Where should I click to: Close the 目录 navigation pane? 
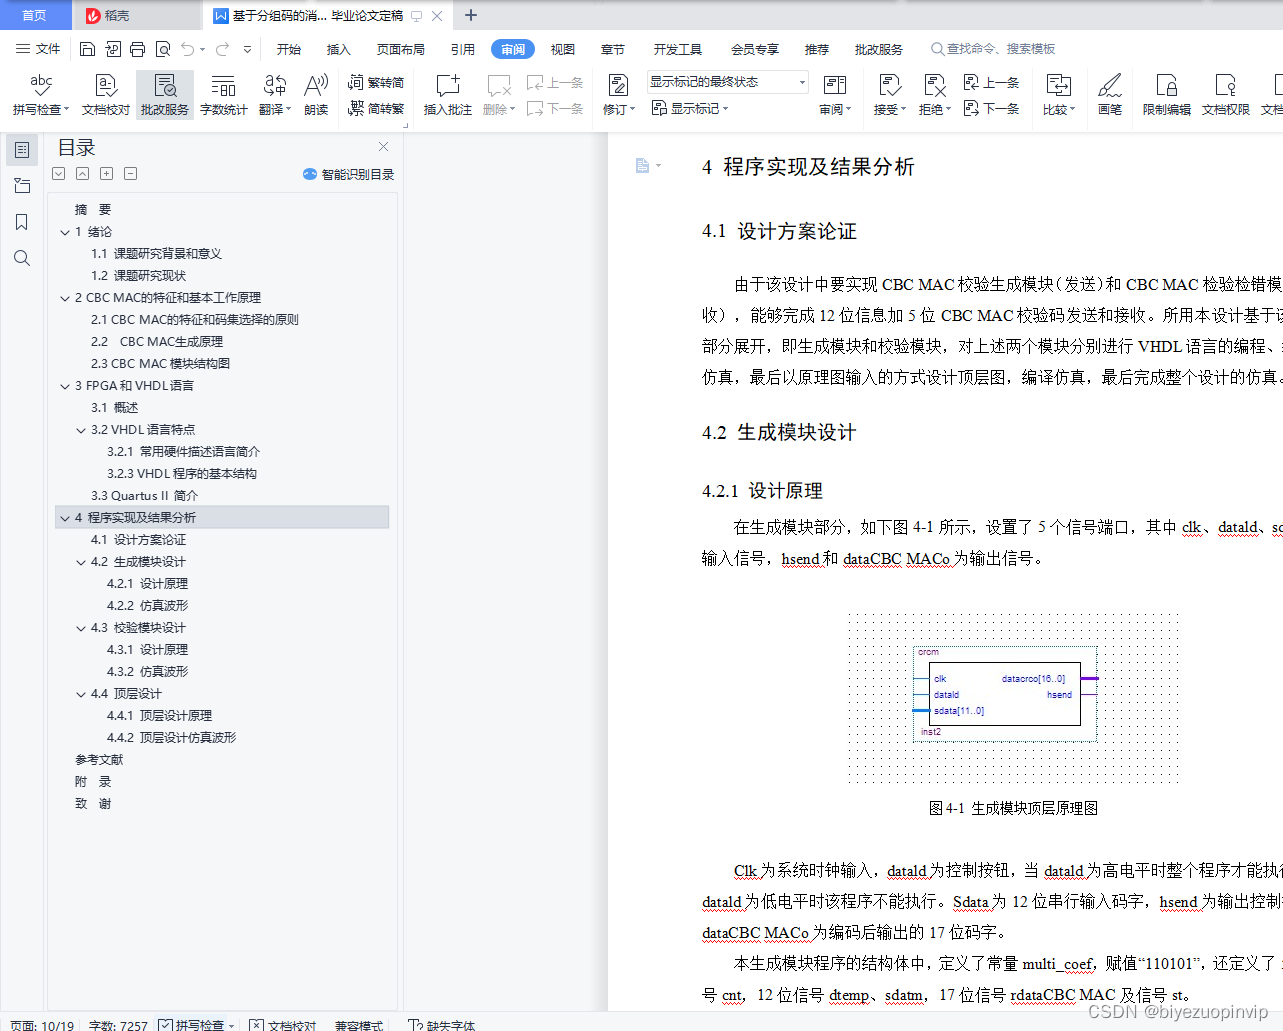click(x=383, y=147)
